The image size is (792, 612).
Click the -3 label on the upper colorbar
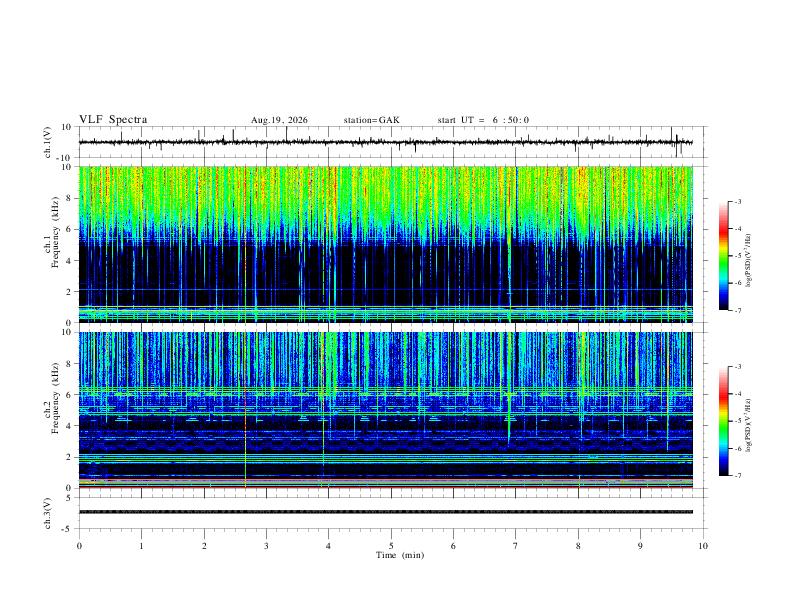[737, 201]
